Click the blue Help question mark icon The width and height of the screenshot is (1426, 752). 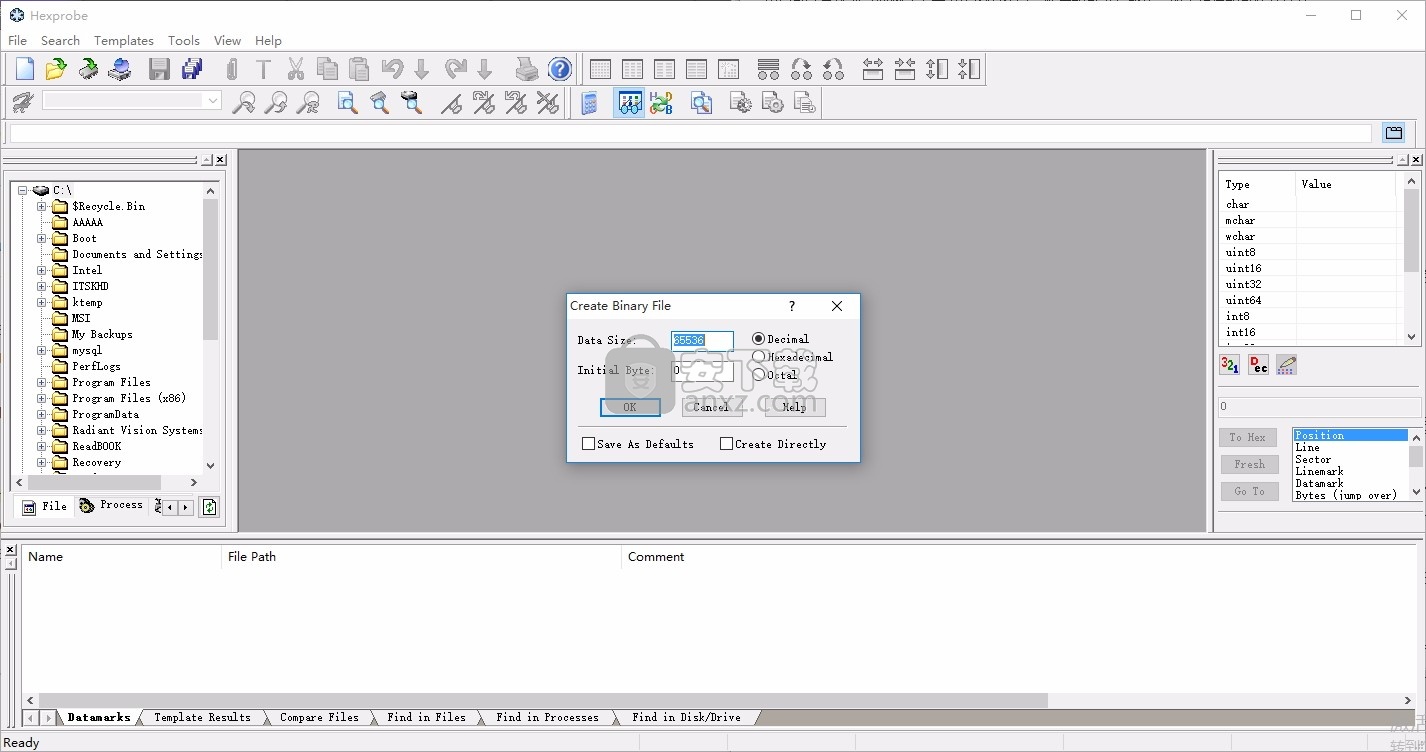(560, 69)
